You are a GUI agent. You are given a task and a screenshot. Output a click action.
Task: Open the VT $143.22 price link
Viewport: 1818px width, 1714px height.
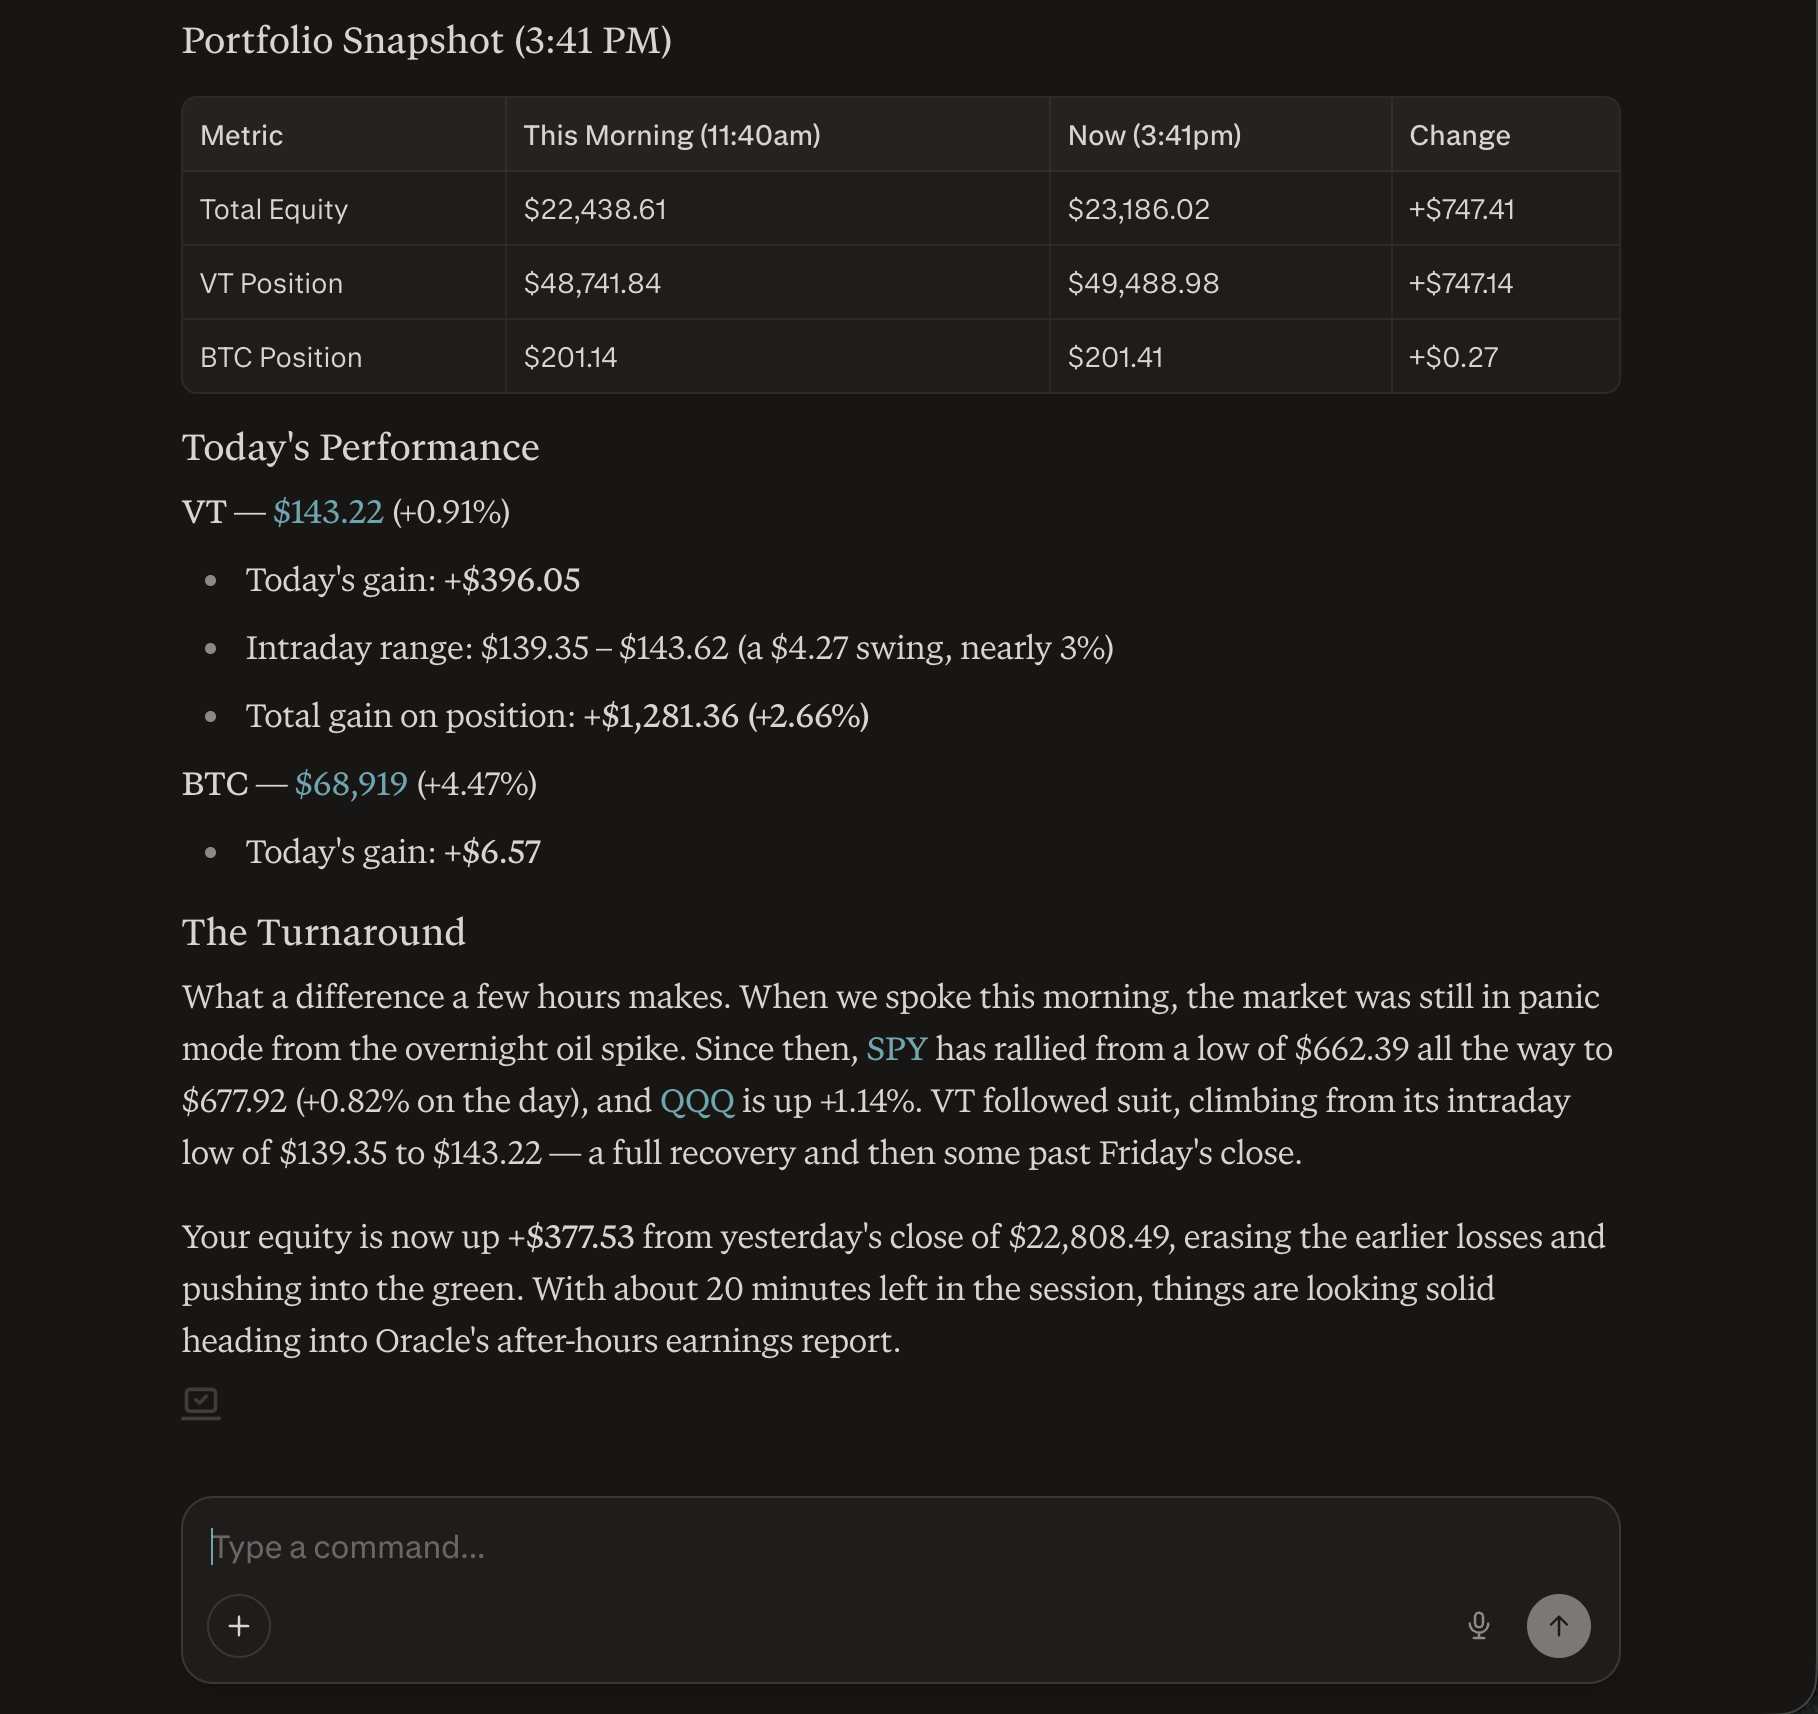coord(328,512)
